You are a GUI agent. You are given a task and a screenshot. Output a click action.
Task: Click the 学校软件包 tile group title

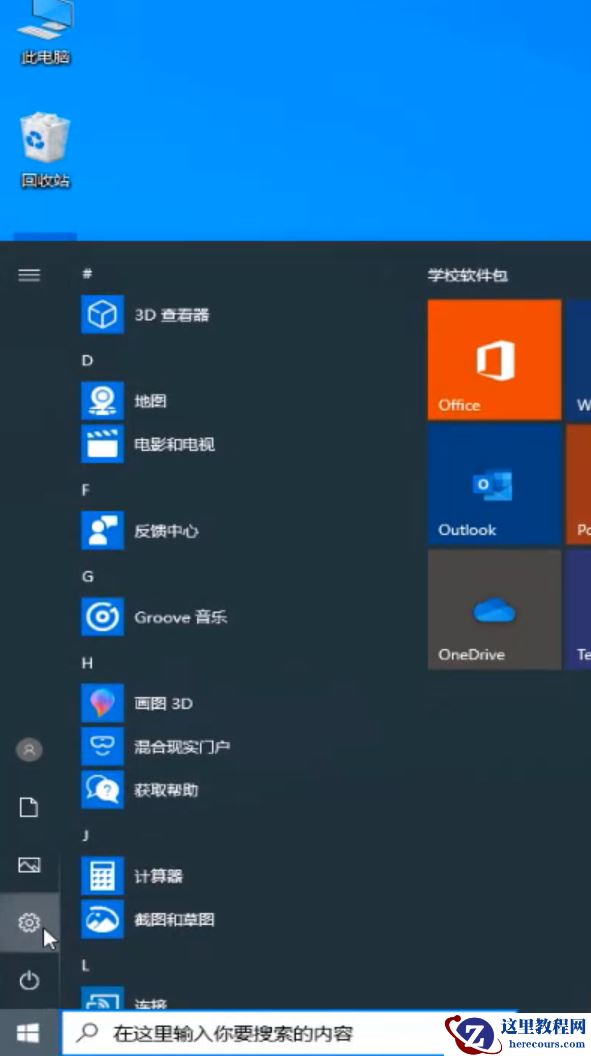[468, 275]
